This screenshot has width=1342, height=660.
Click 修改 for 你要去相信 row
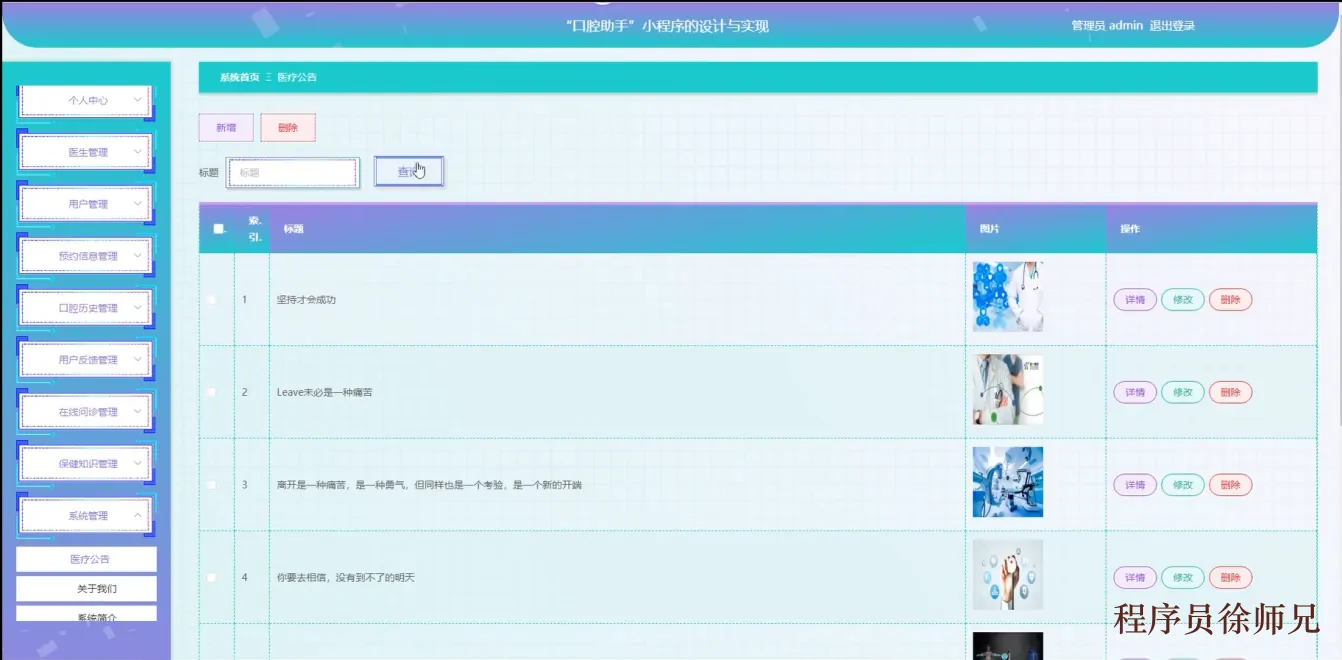(1183, 578)
